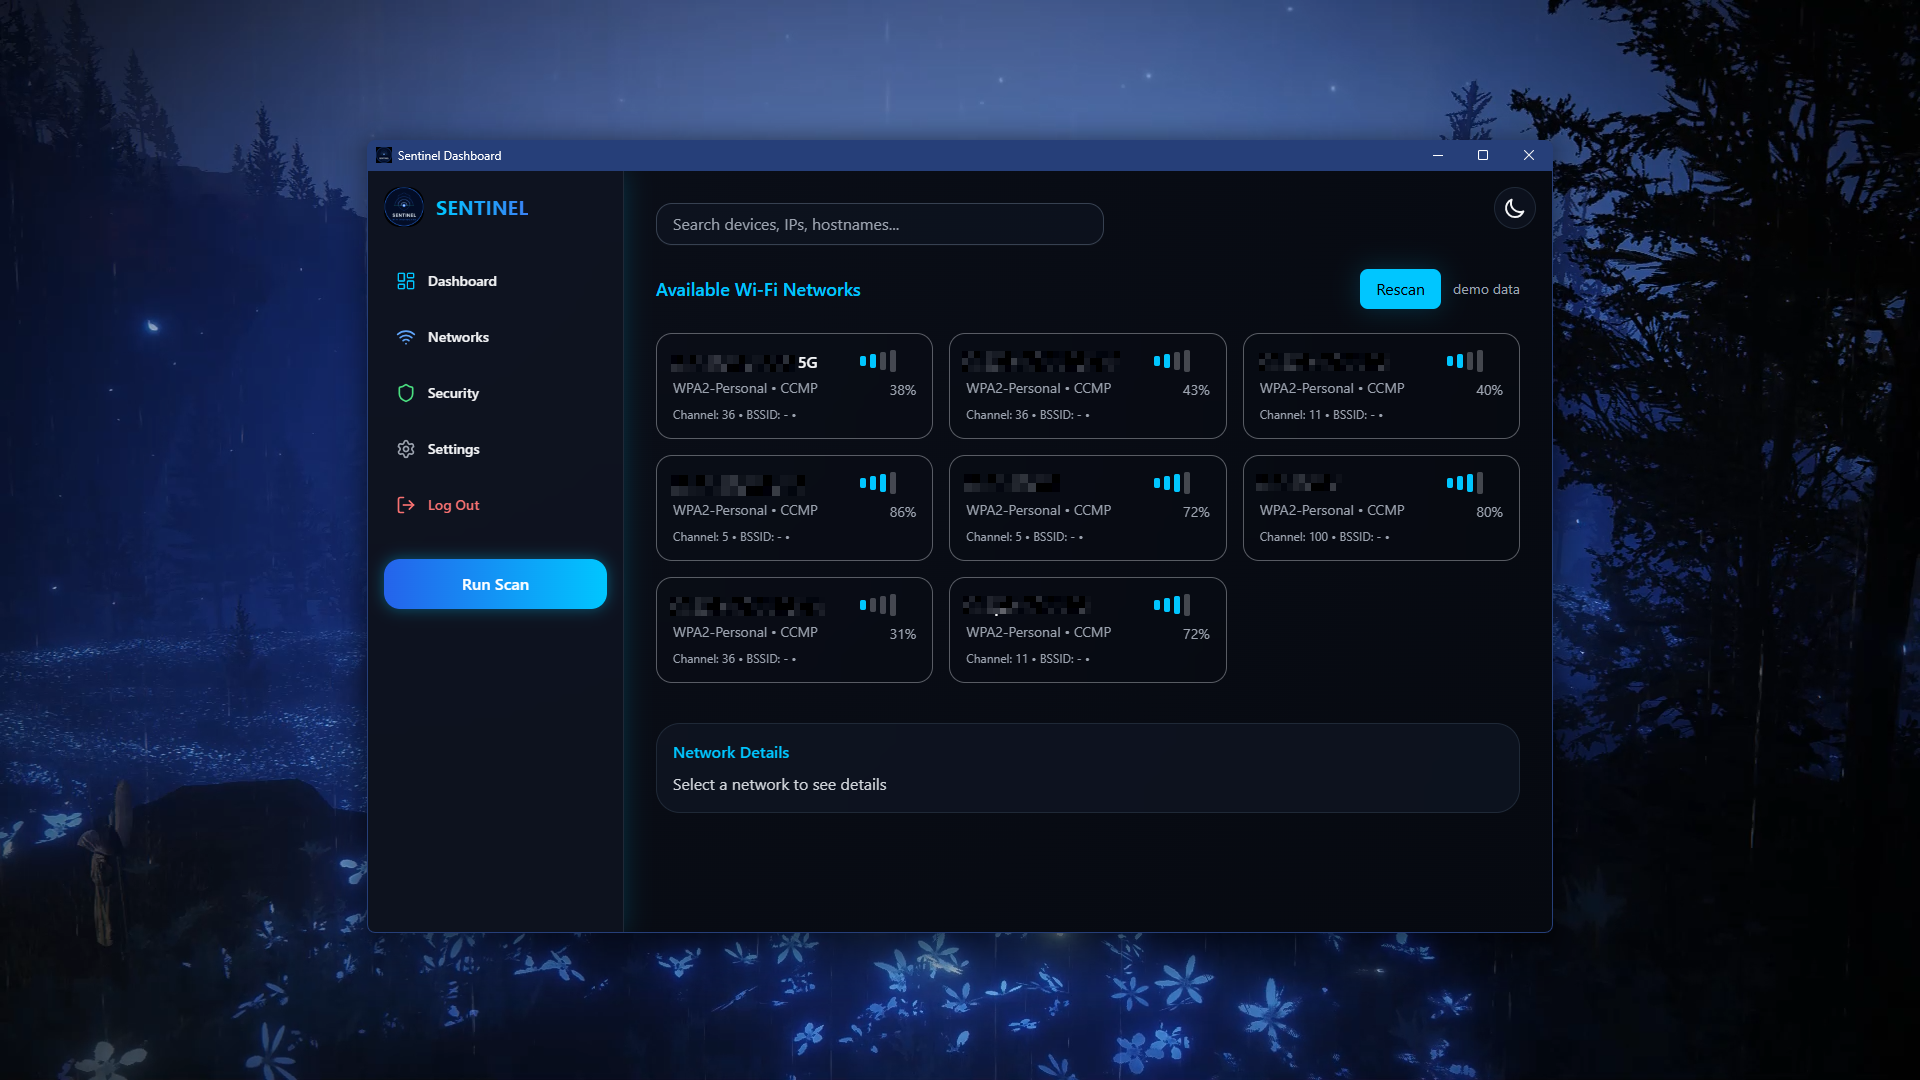Go to Dashboard page

[462, 281]
